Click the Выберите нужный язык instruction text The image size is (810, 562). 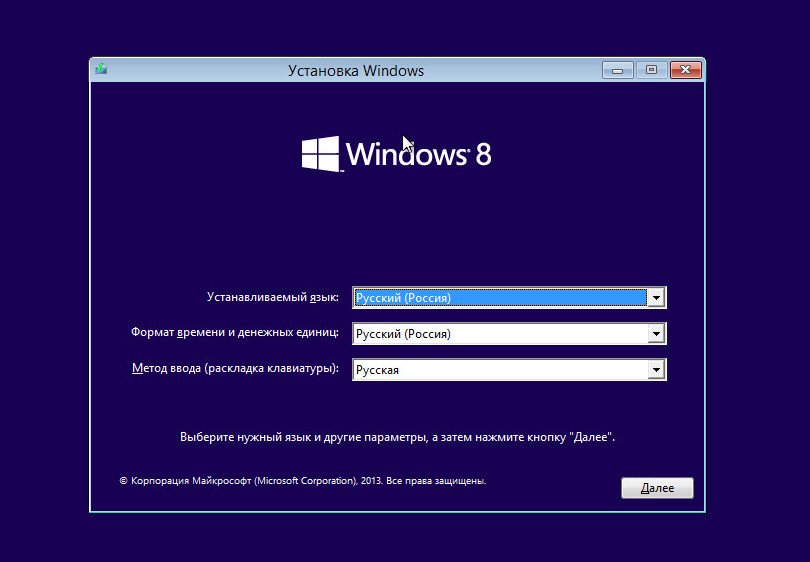pyautogui.click(x=397, y=437)
